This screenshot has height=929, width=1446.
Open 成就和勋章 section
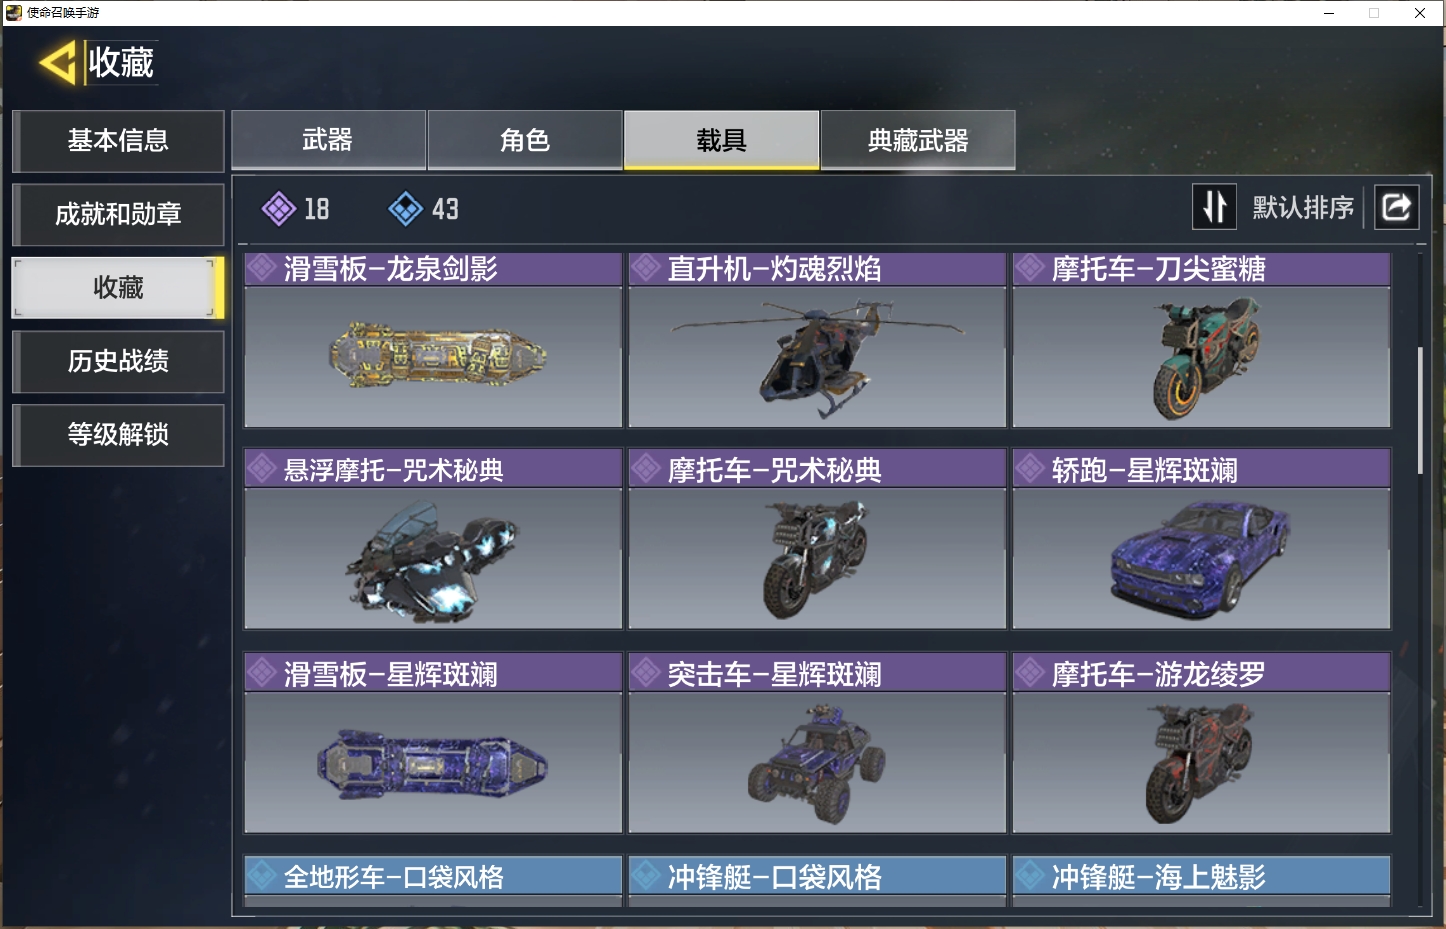118,214
